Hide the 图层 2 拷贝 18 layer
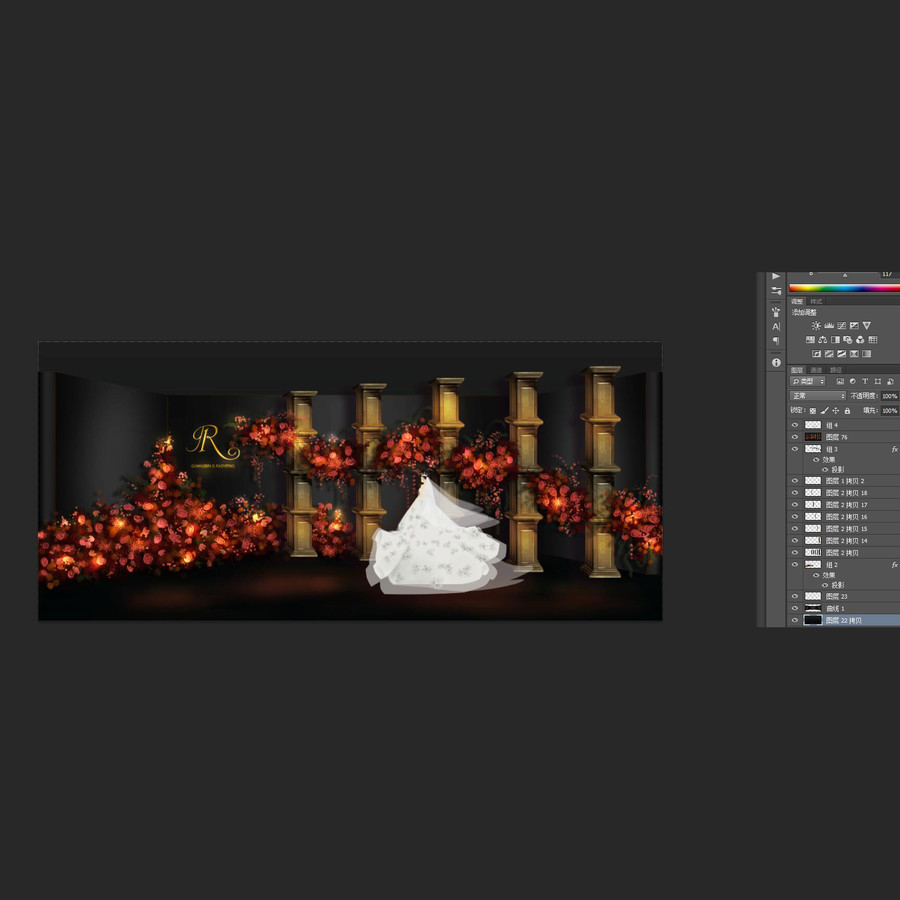Viewport: 900px width, 900px height. (795, 493)
